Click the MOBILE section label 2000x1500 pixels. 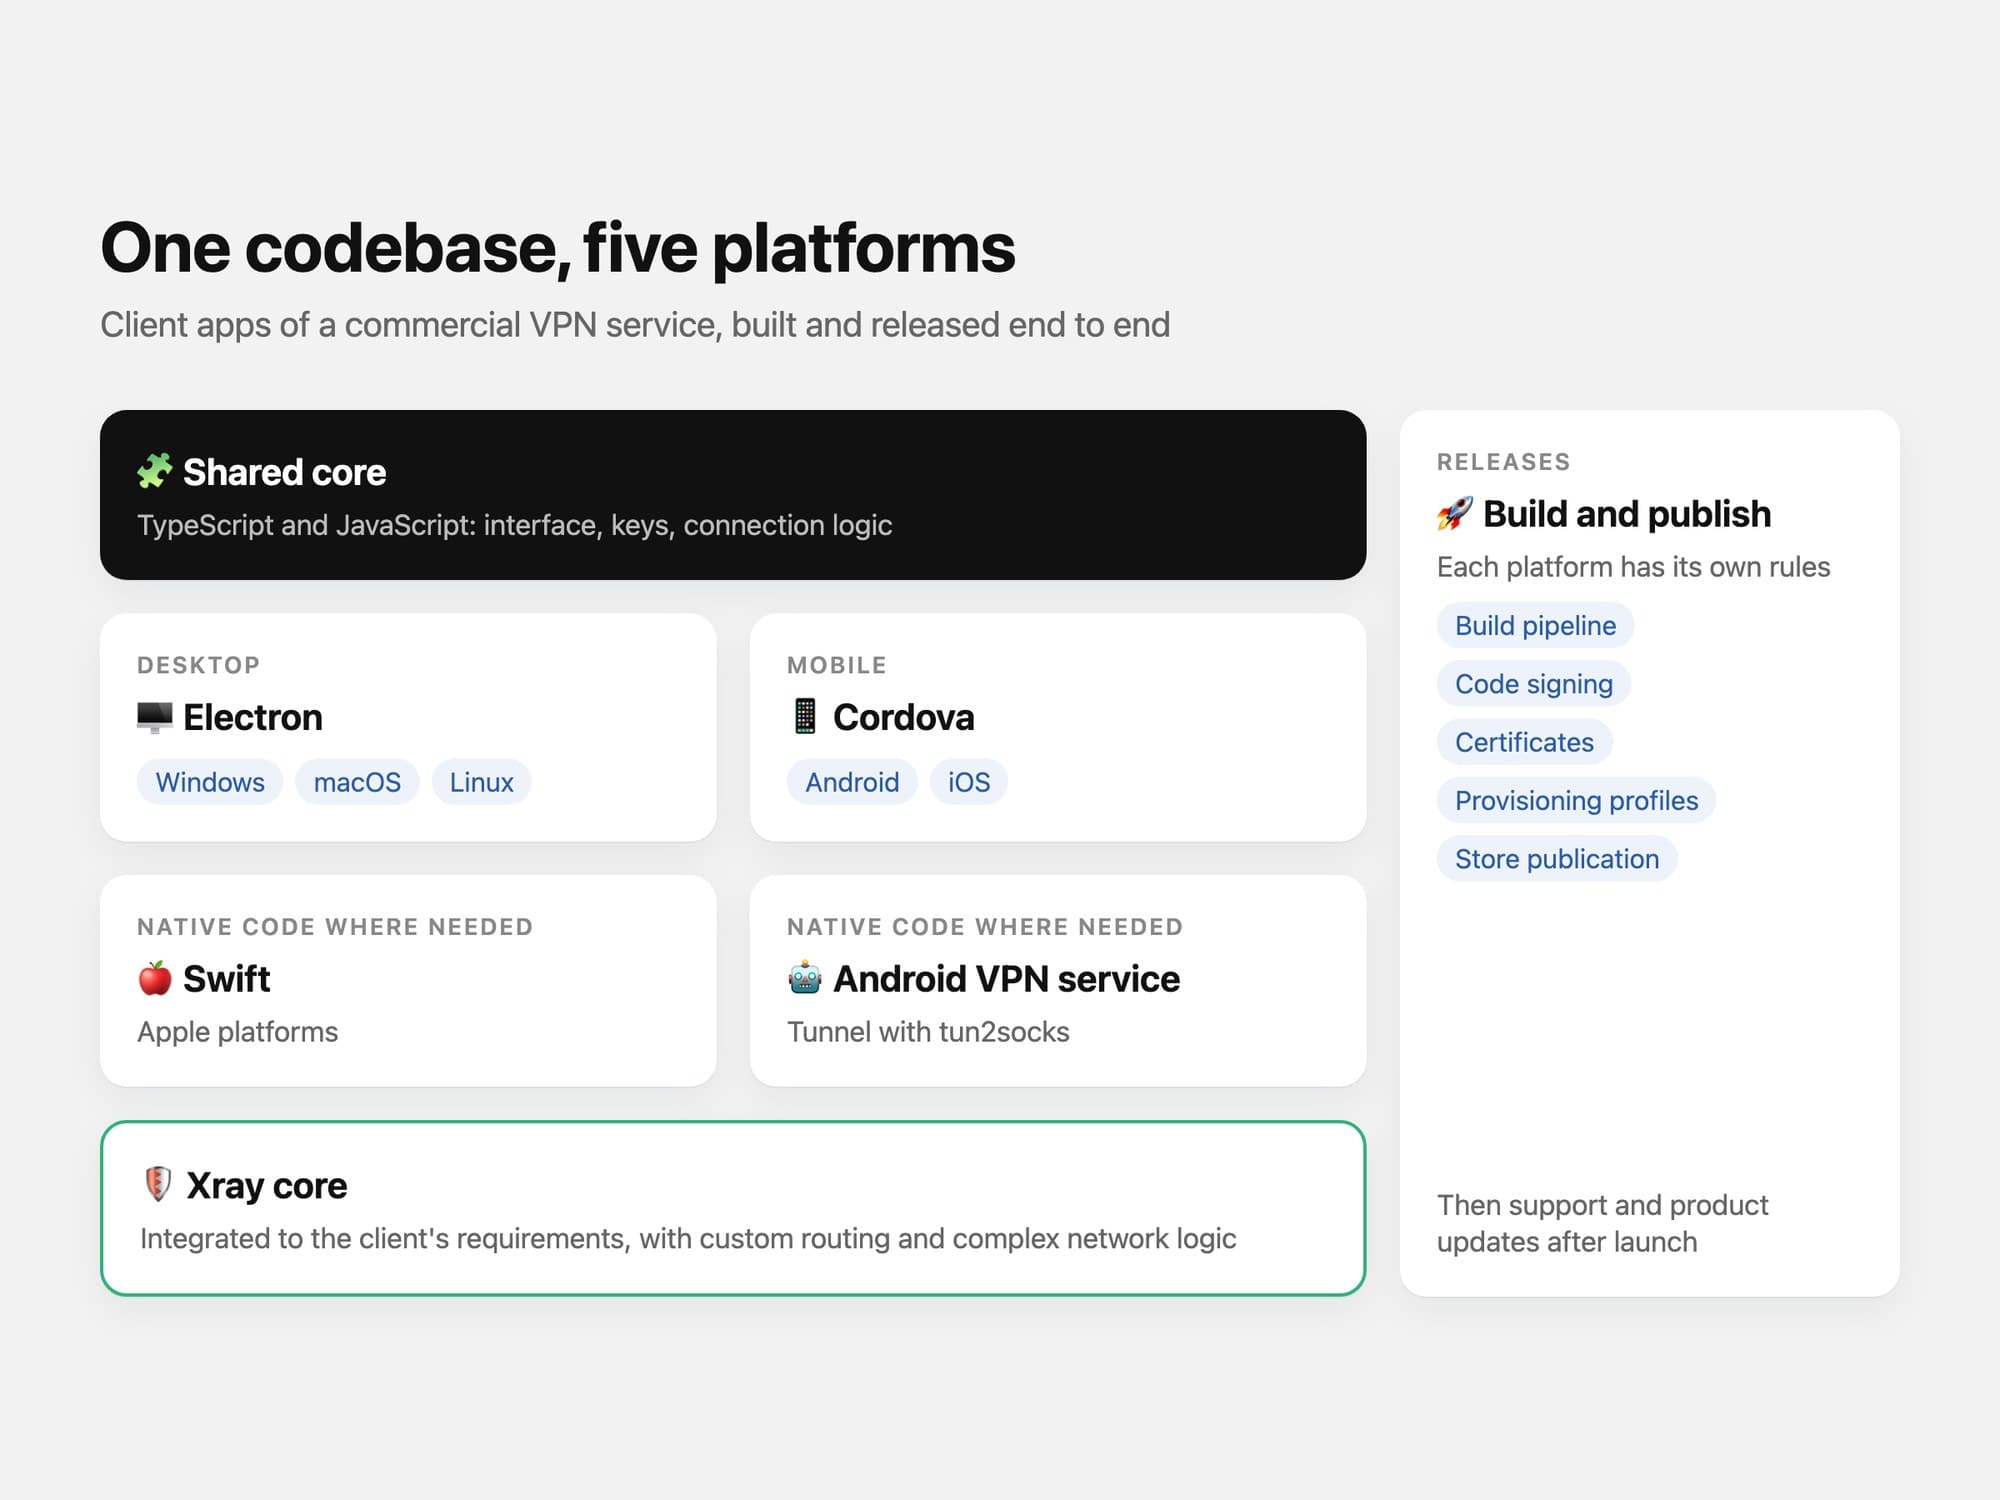[837, 665]
